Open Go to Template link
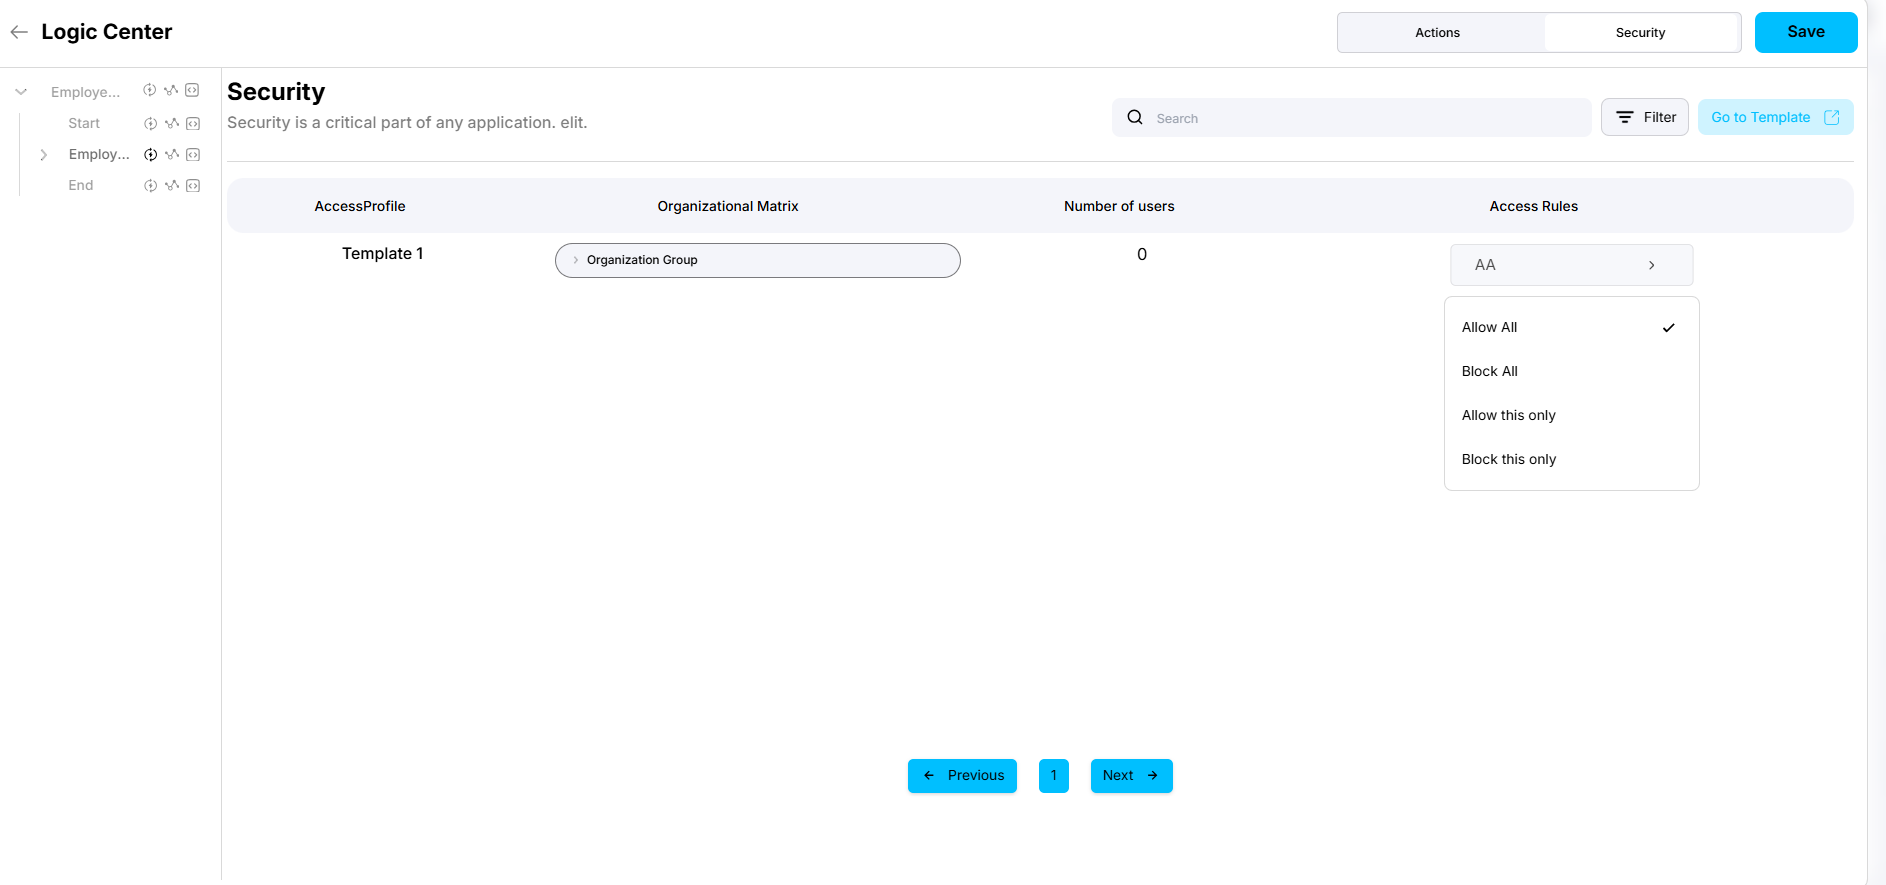The height and width of the screenshot is (885, 1886). click(x=1774, y=117)
